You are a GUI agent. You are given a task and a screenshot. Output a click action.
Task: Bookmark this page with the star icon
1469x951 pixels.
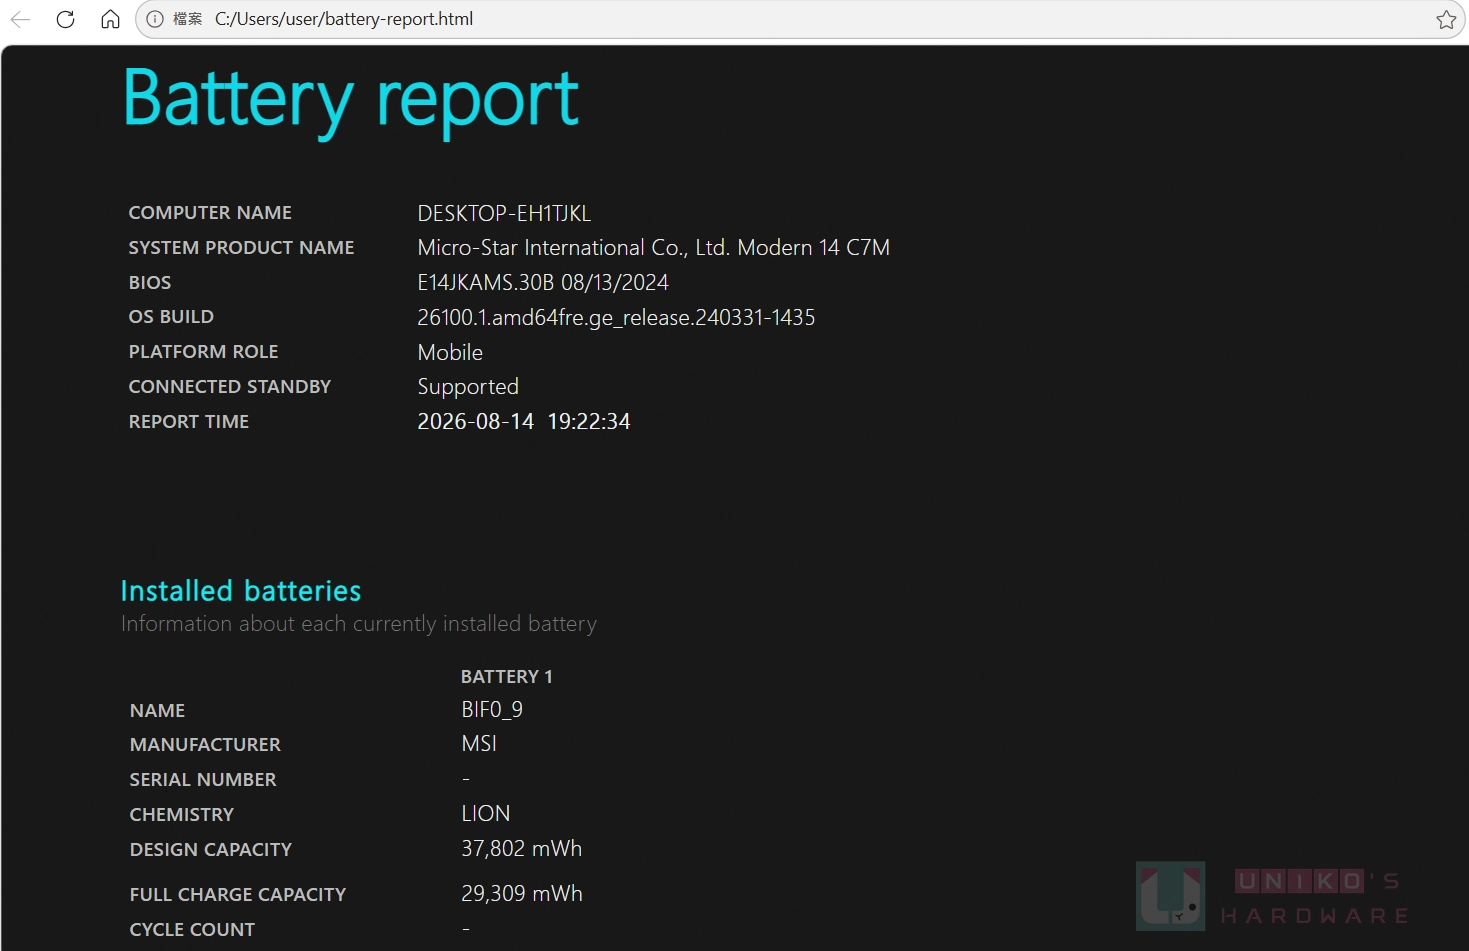point(1446,19)
